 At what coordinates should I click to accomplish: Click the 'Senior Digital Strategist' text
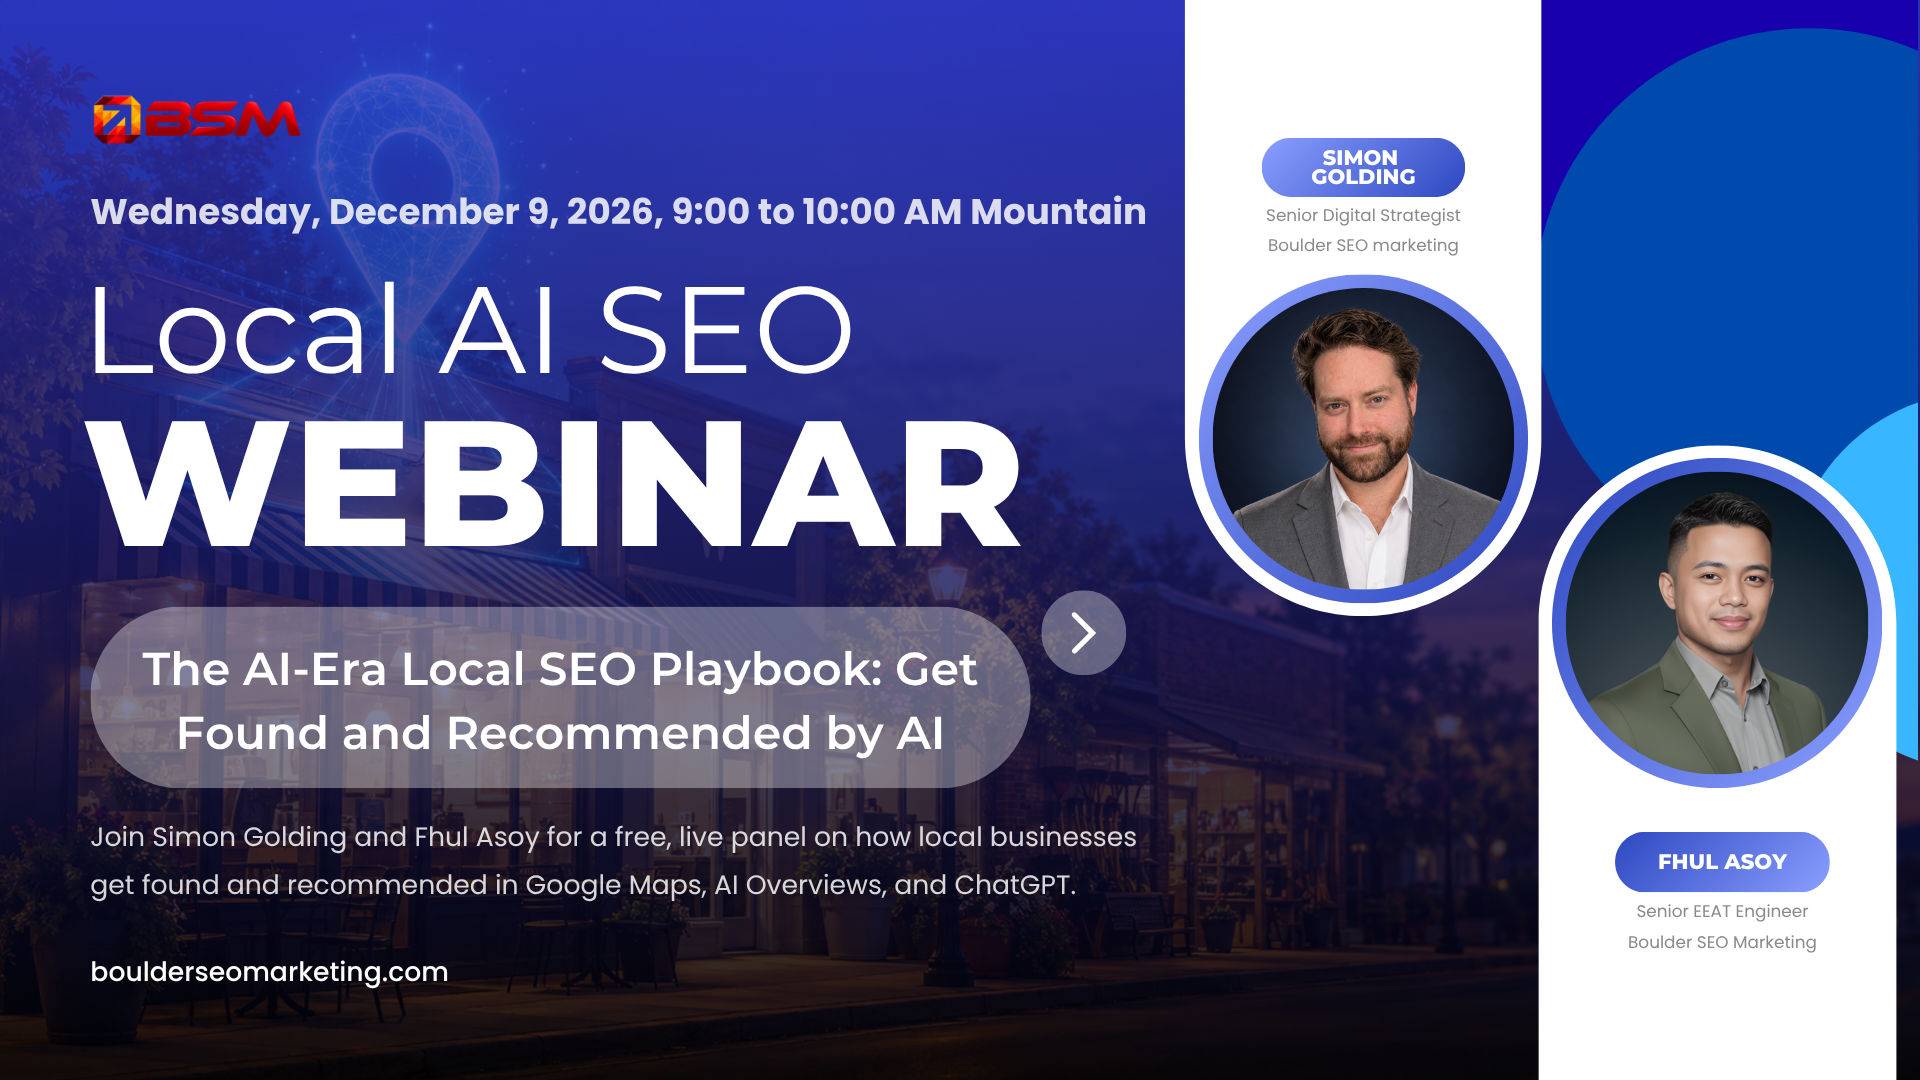(1363, 215)
